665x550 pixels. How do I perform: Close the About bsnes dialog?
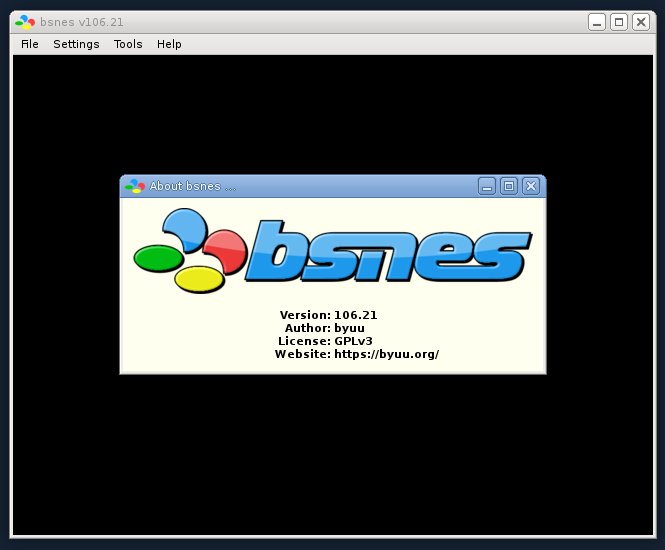[x=531, y=186]
